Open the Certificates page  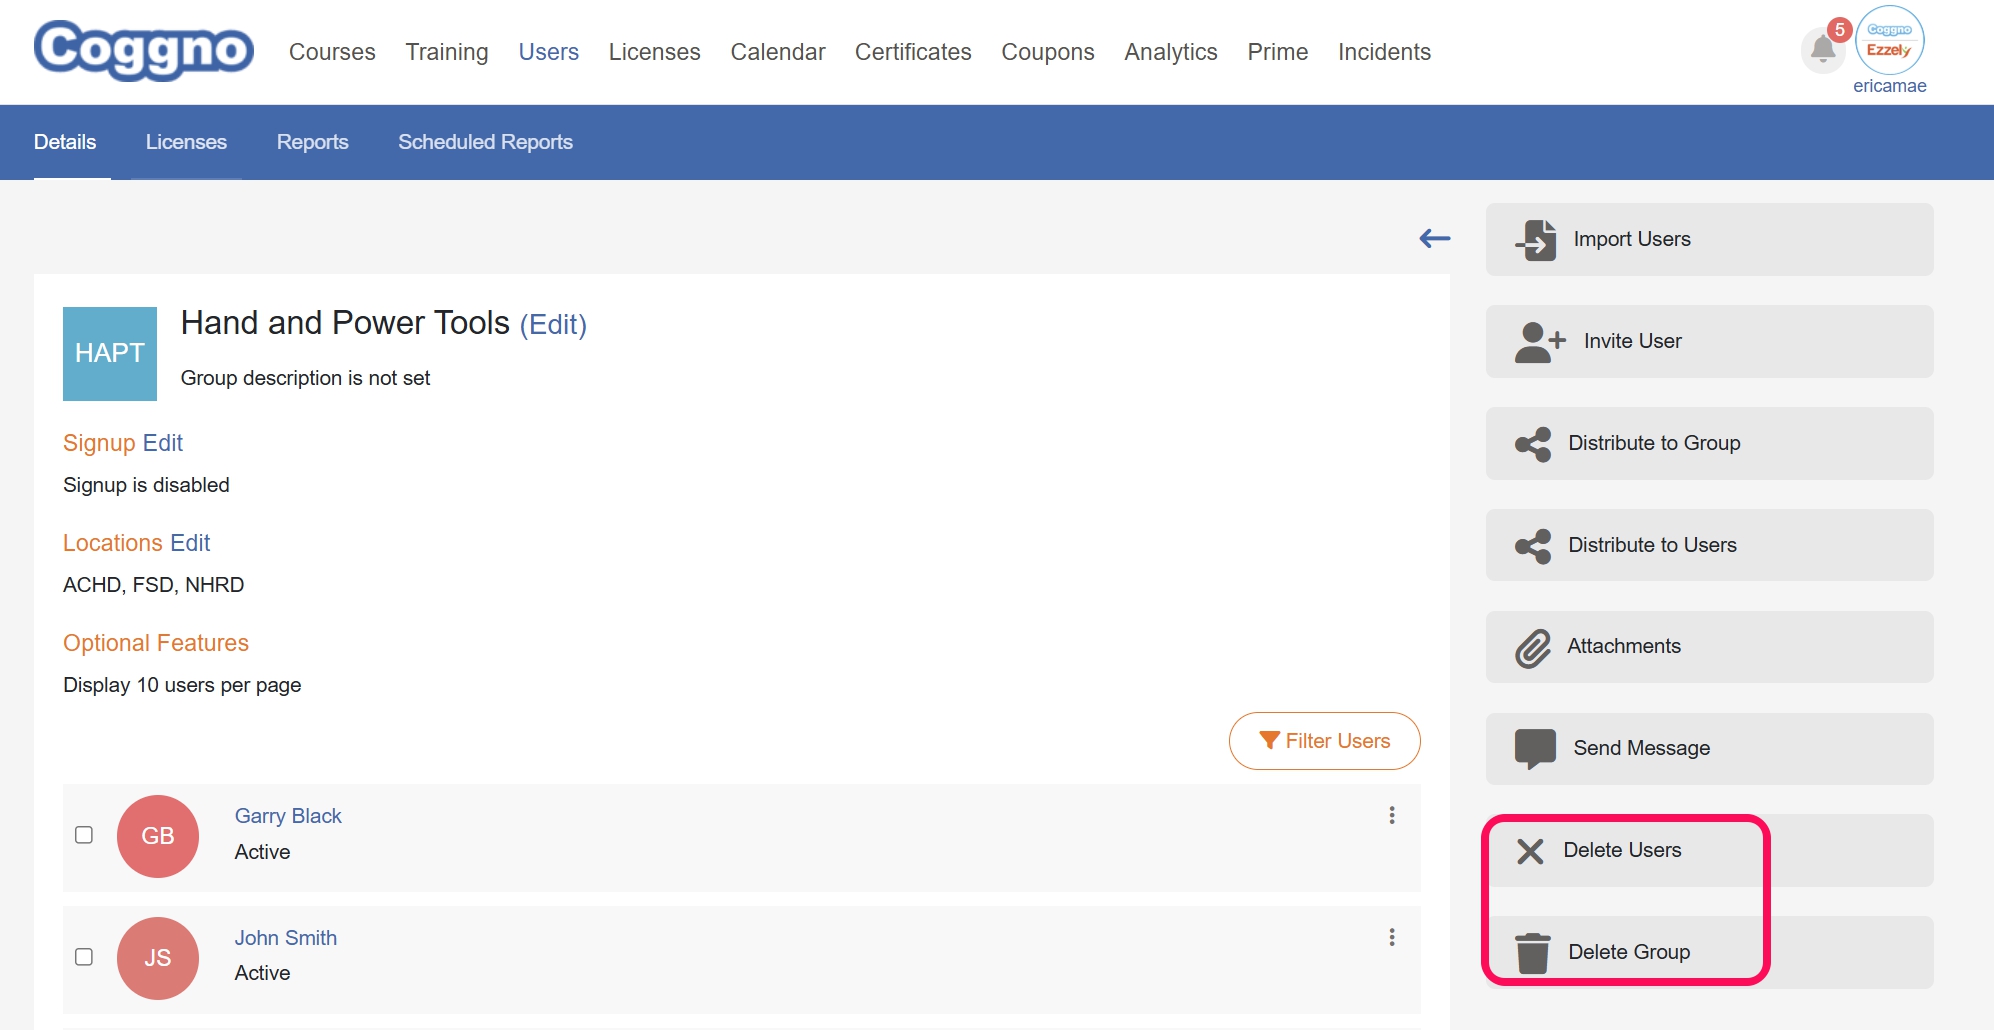[x=913, y=52]
